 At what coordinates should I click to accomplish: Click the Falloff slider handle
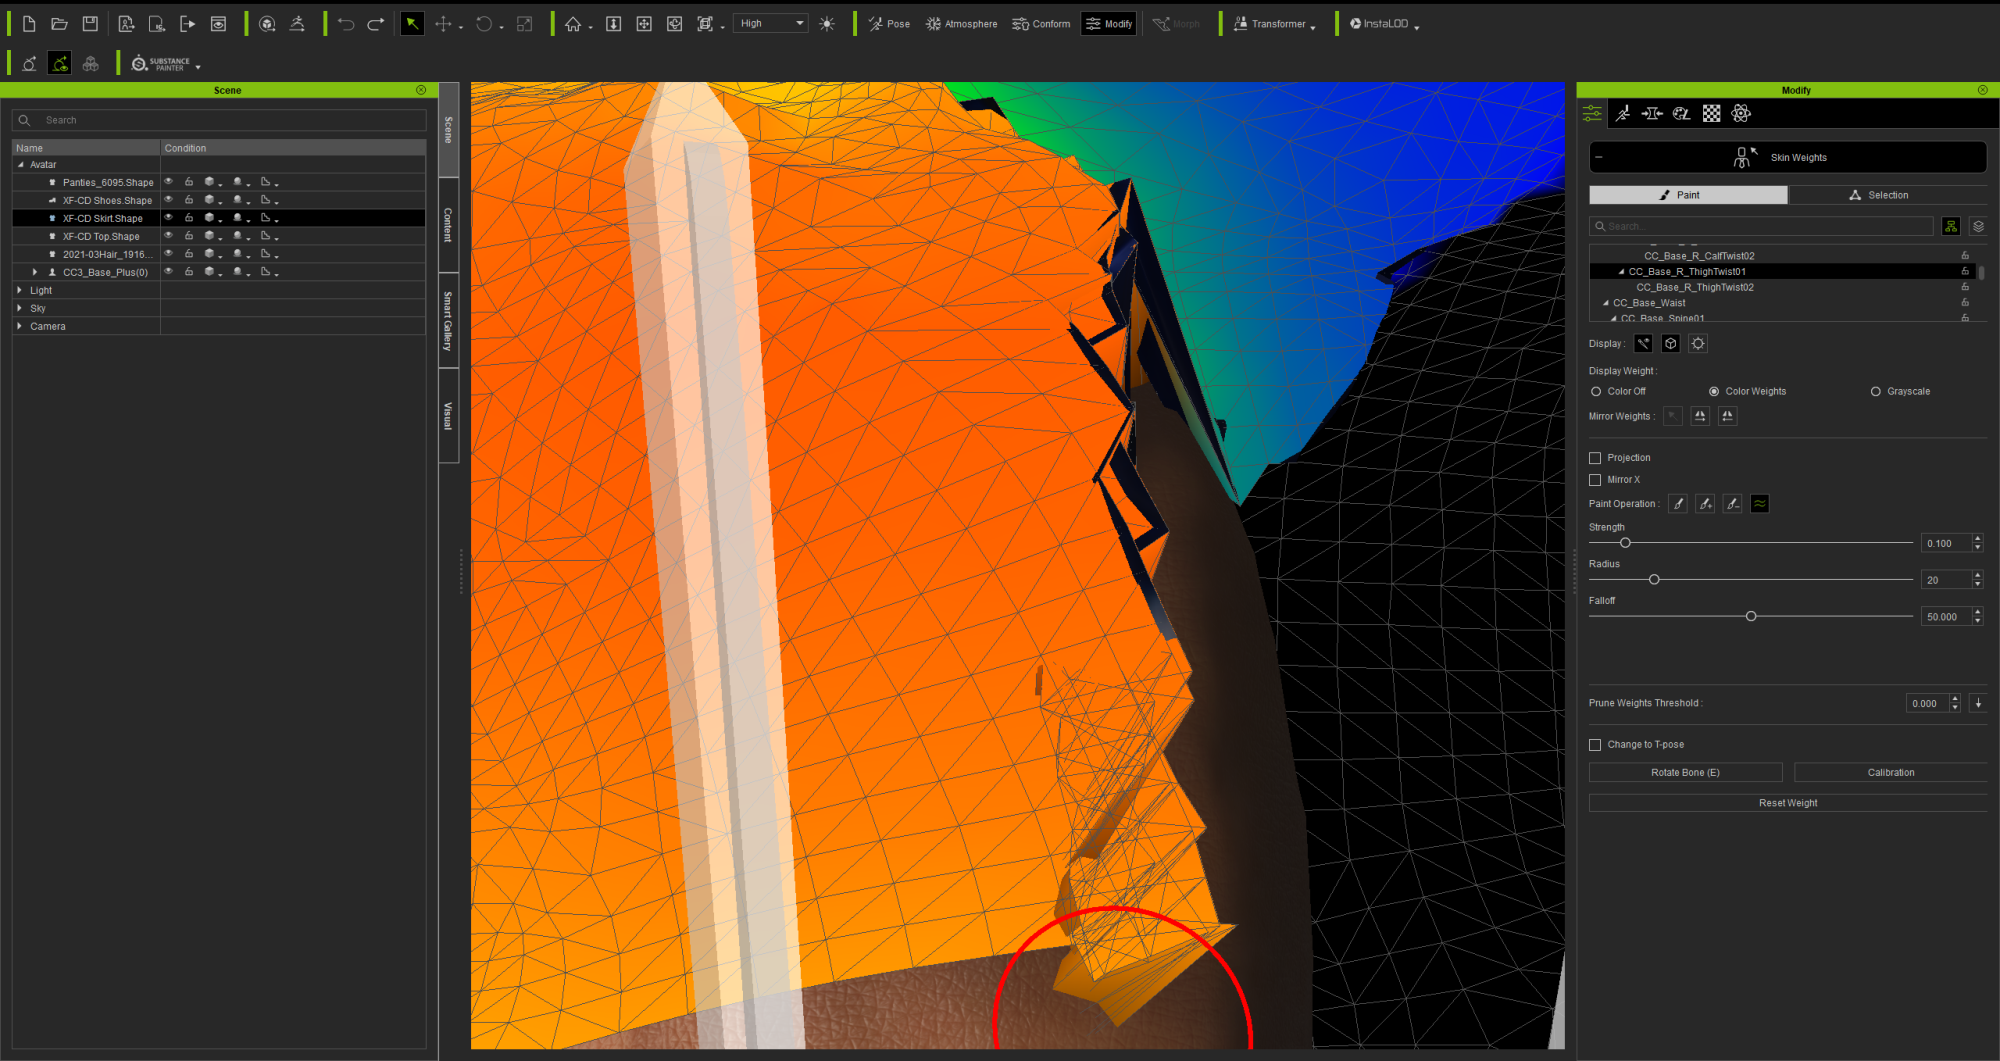(1751, 616)
